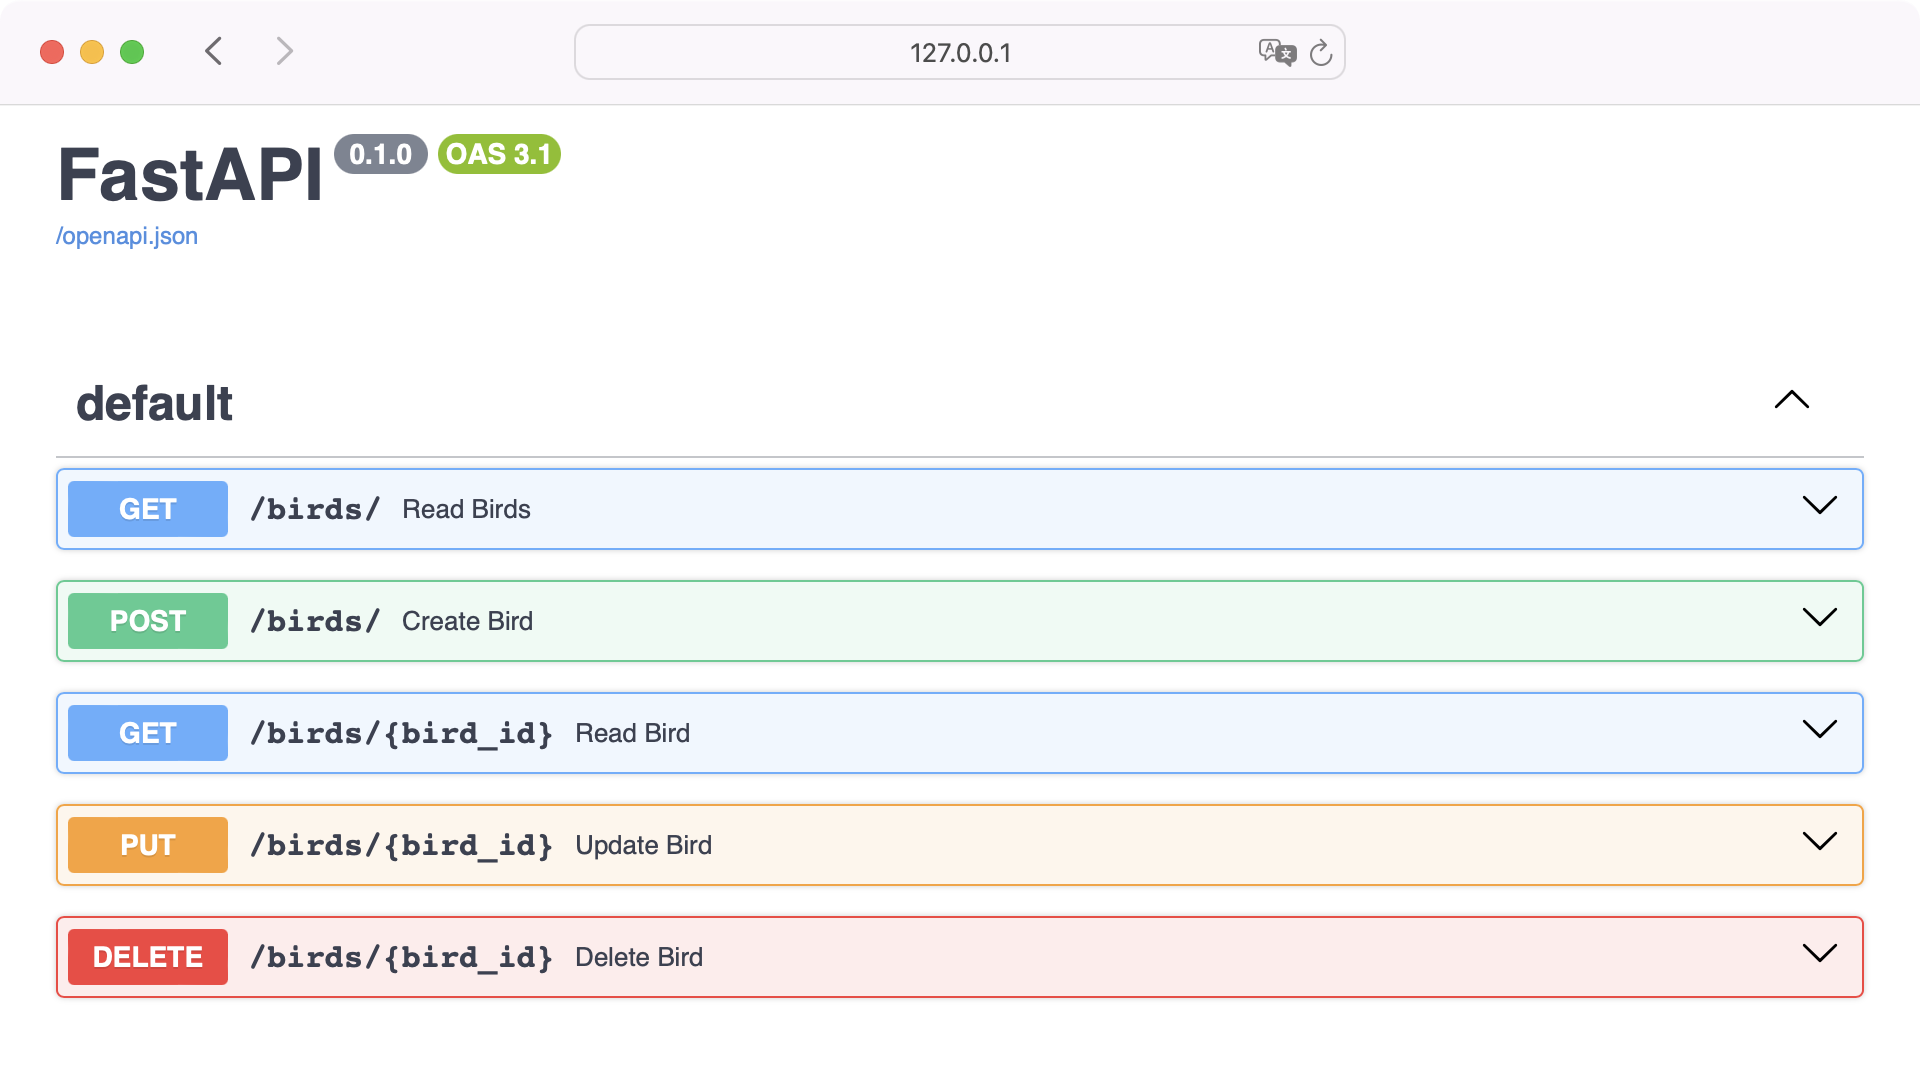
Task: Click the browser forward arrow
Action: click(x=285, y=51)
